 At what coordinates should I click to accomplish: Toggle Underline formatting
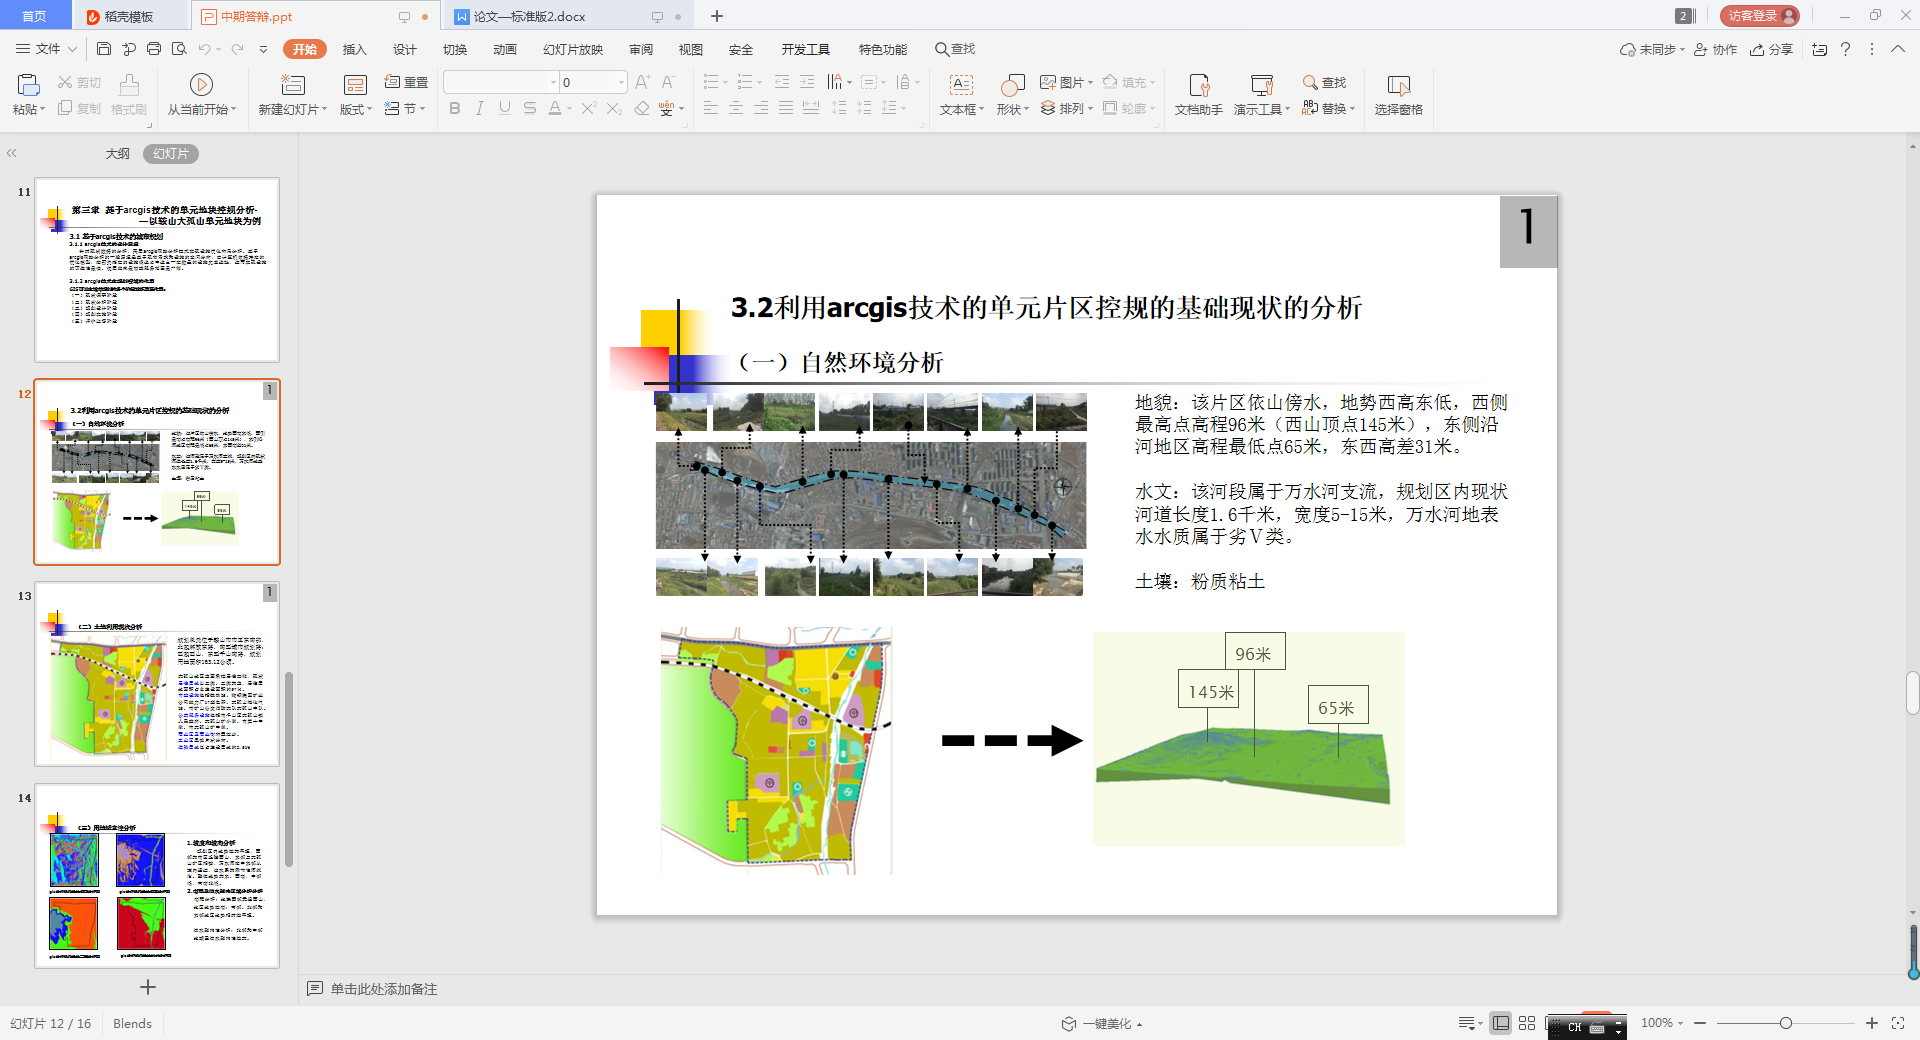(505, 108)
